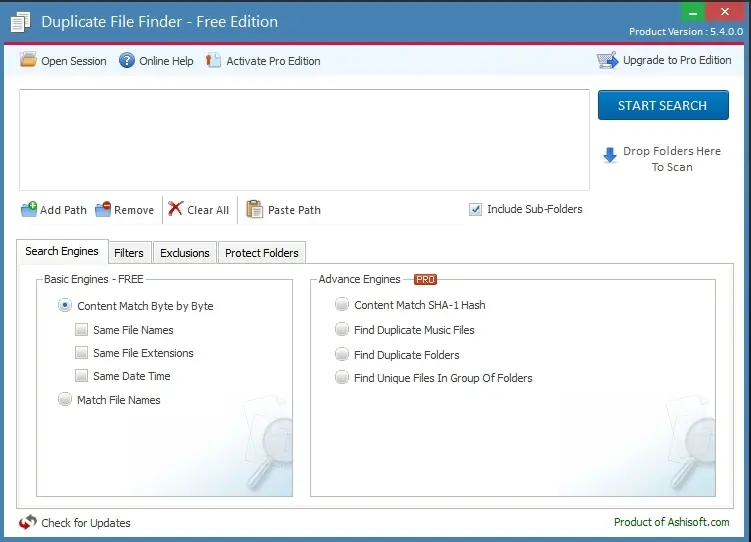751x542 pixels.
Task: Click the Open Session folder icon
Action: [x=28, y=60]
